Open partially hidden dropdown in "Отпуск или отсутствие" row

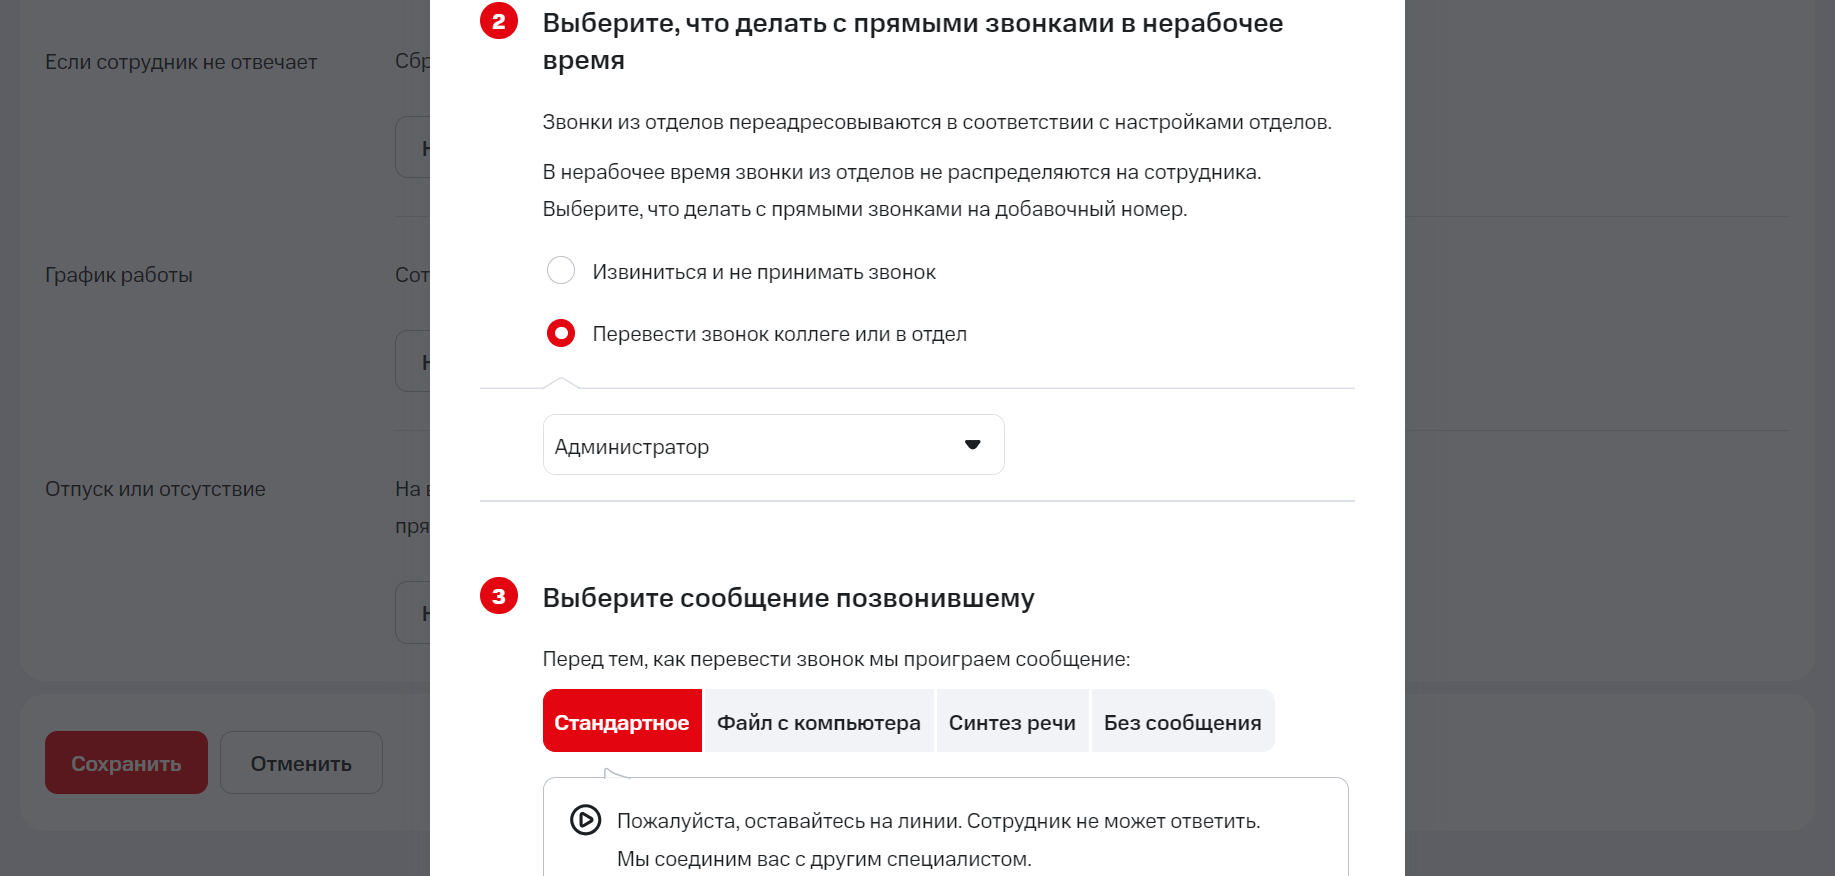click(413, 612)
